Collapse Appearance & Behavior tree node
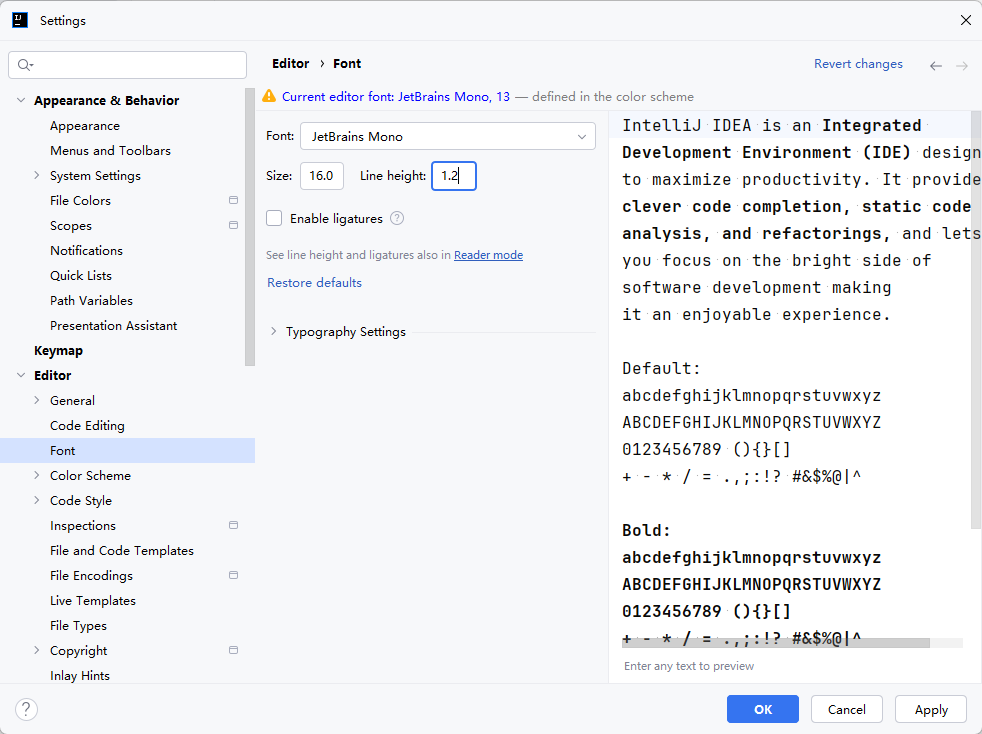 tap(21, 100)
